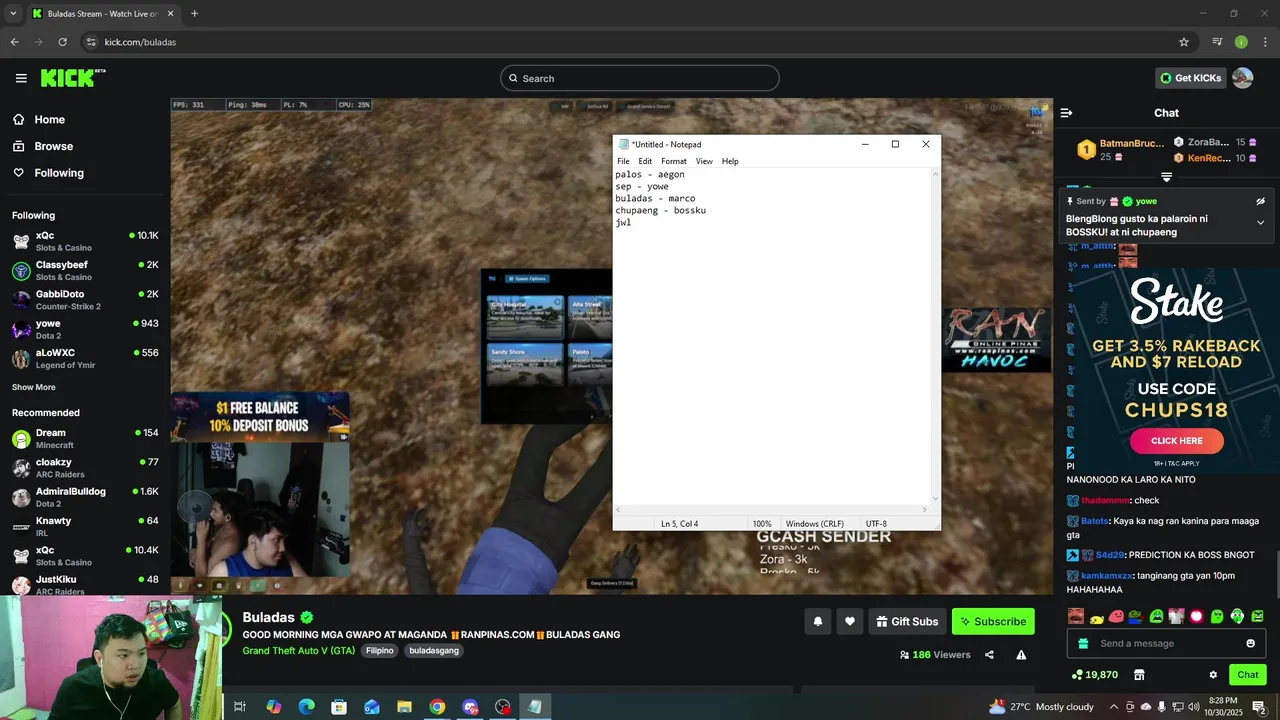Open cloakzy recommended channel
Image resolution: width=1280 pixels, height=720 pixels.
[x=85, y=467]
